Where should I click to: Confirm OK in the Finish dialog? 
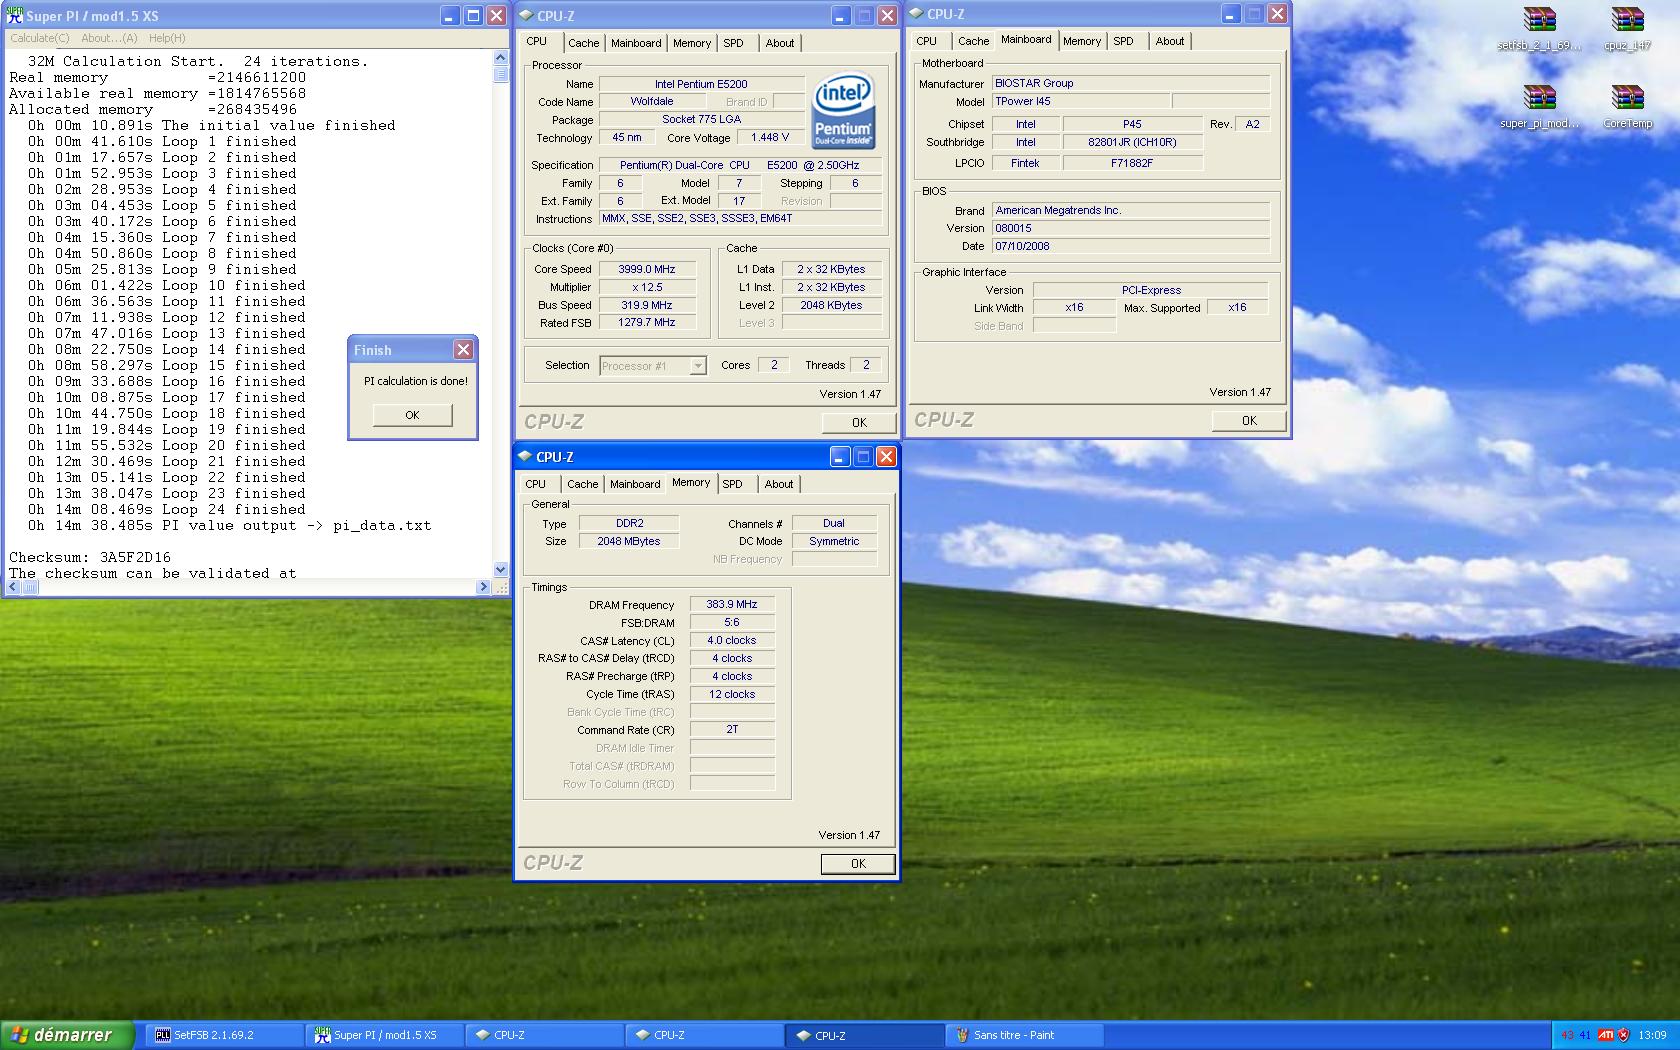tap(412, 415)
